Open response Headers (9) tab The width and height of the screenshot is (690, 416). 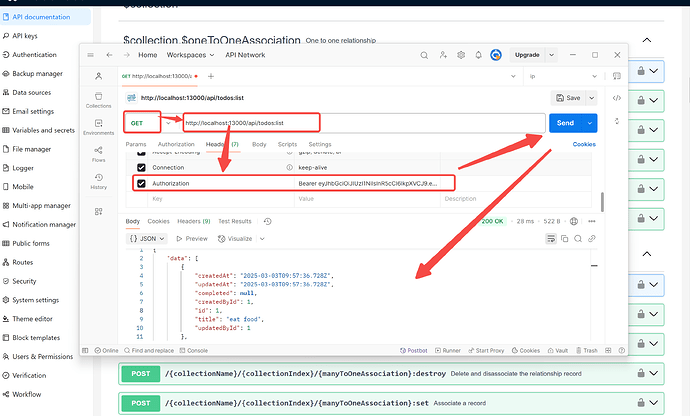[x=194, y=221]
